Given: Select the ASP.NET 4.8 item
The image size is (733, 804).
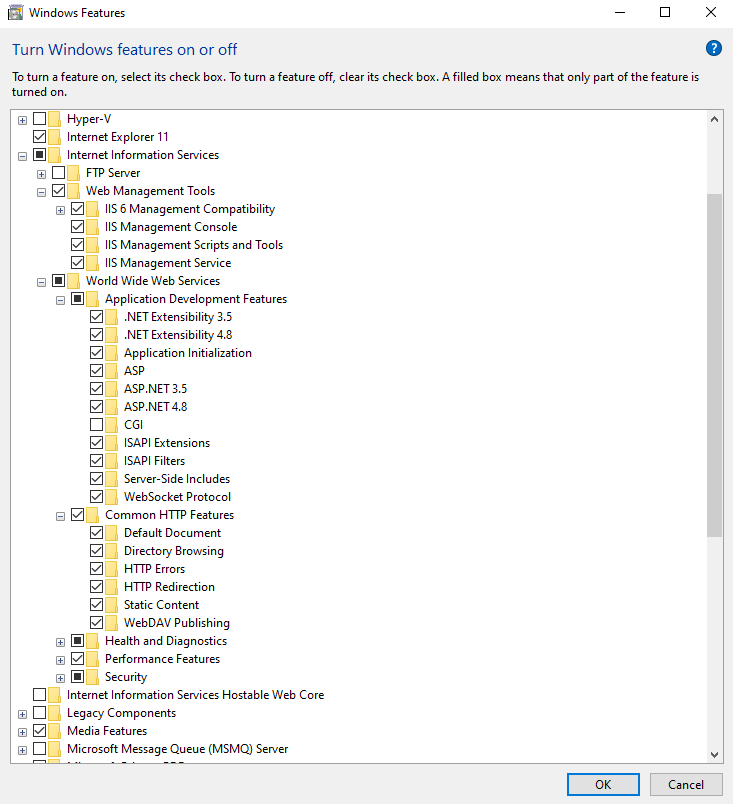Looking at the screenshot, I should coord(155,407).
